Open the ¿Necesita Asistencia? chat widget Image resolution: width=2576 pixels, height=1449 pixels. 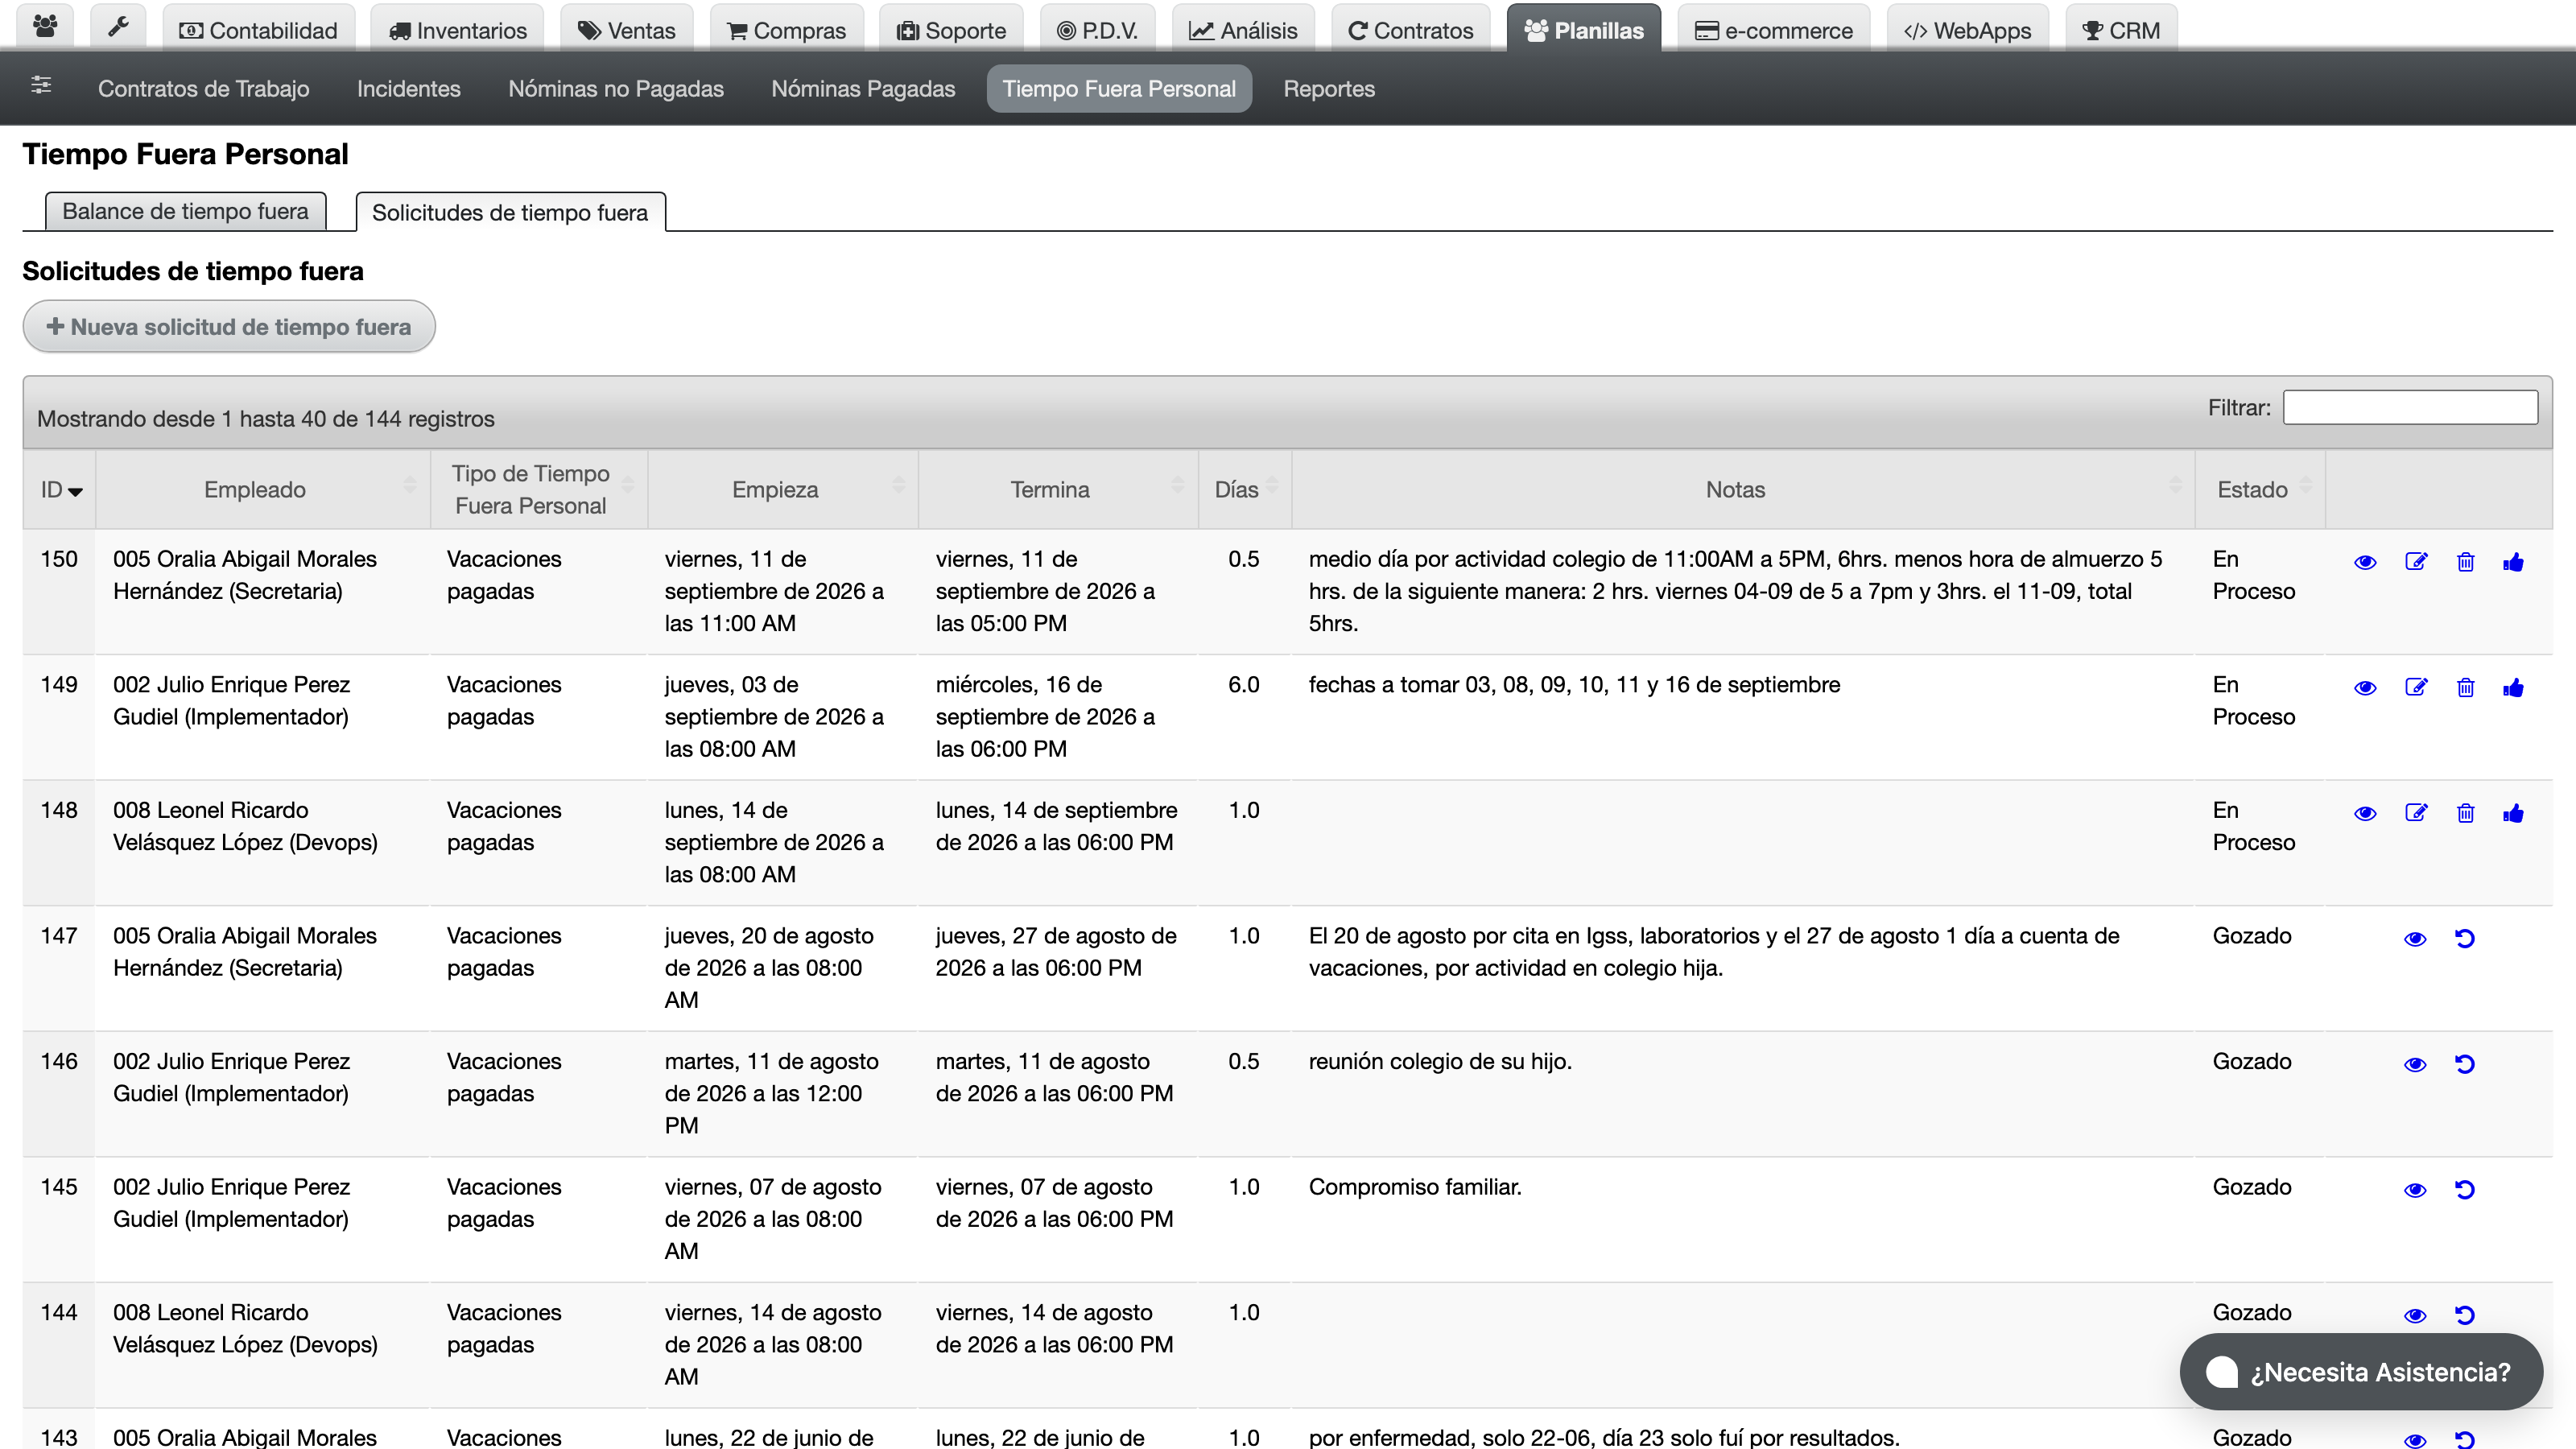pyautogui.click(x=2361, y=1372)
